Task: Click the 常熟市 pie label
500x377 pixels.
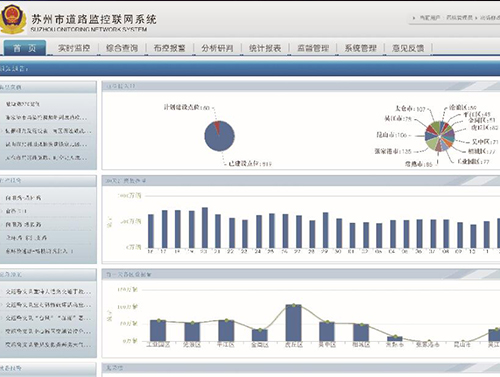Action: (419, 164)
